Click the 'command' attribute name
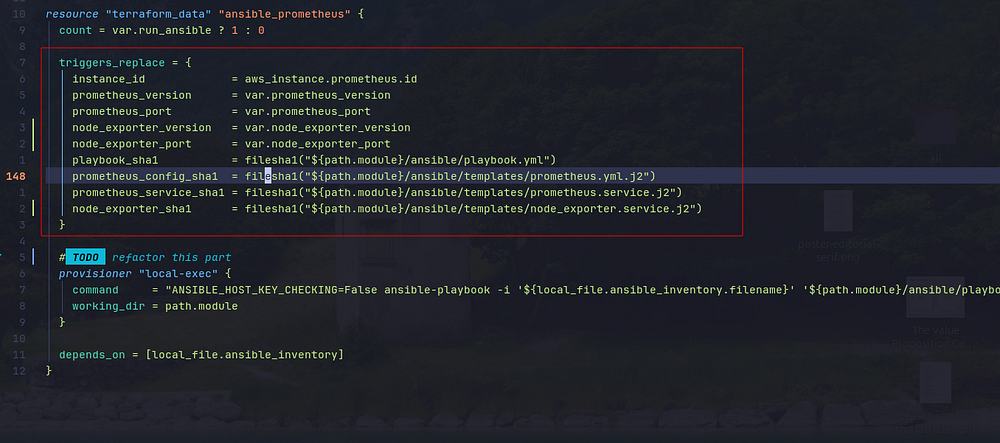Image resolution: width=1000 pixels, height=443 pixels. pos(95,290)
